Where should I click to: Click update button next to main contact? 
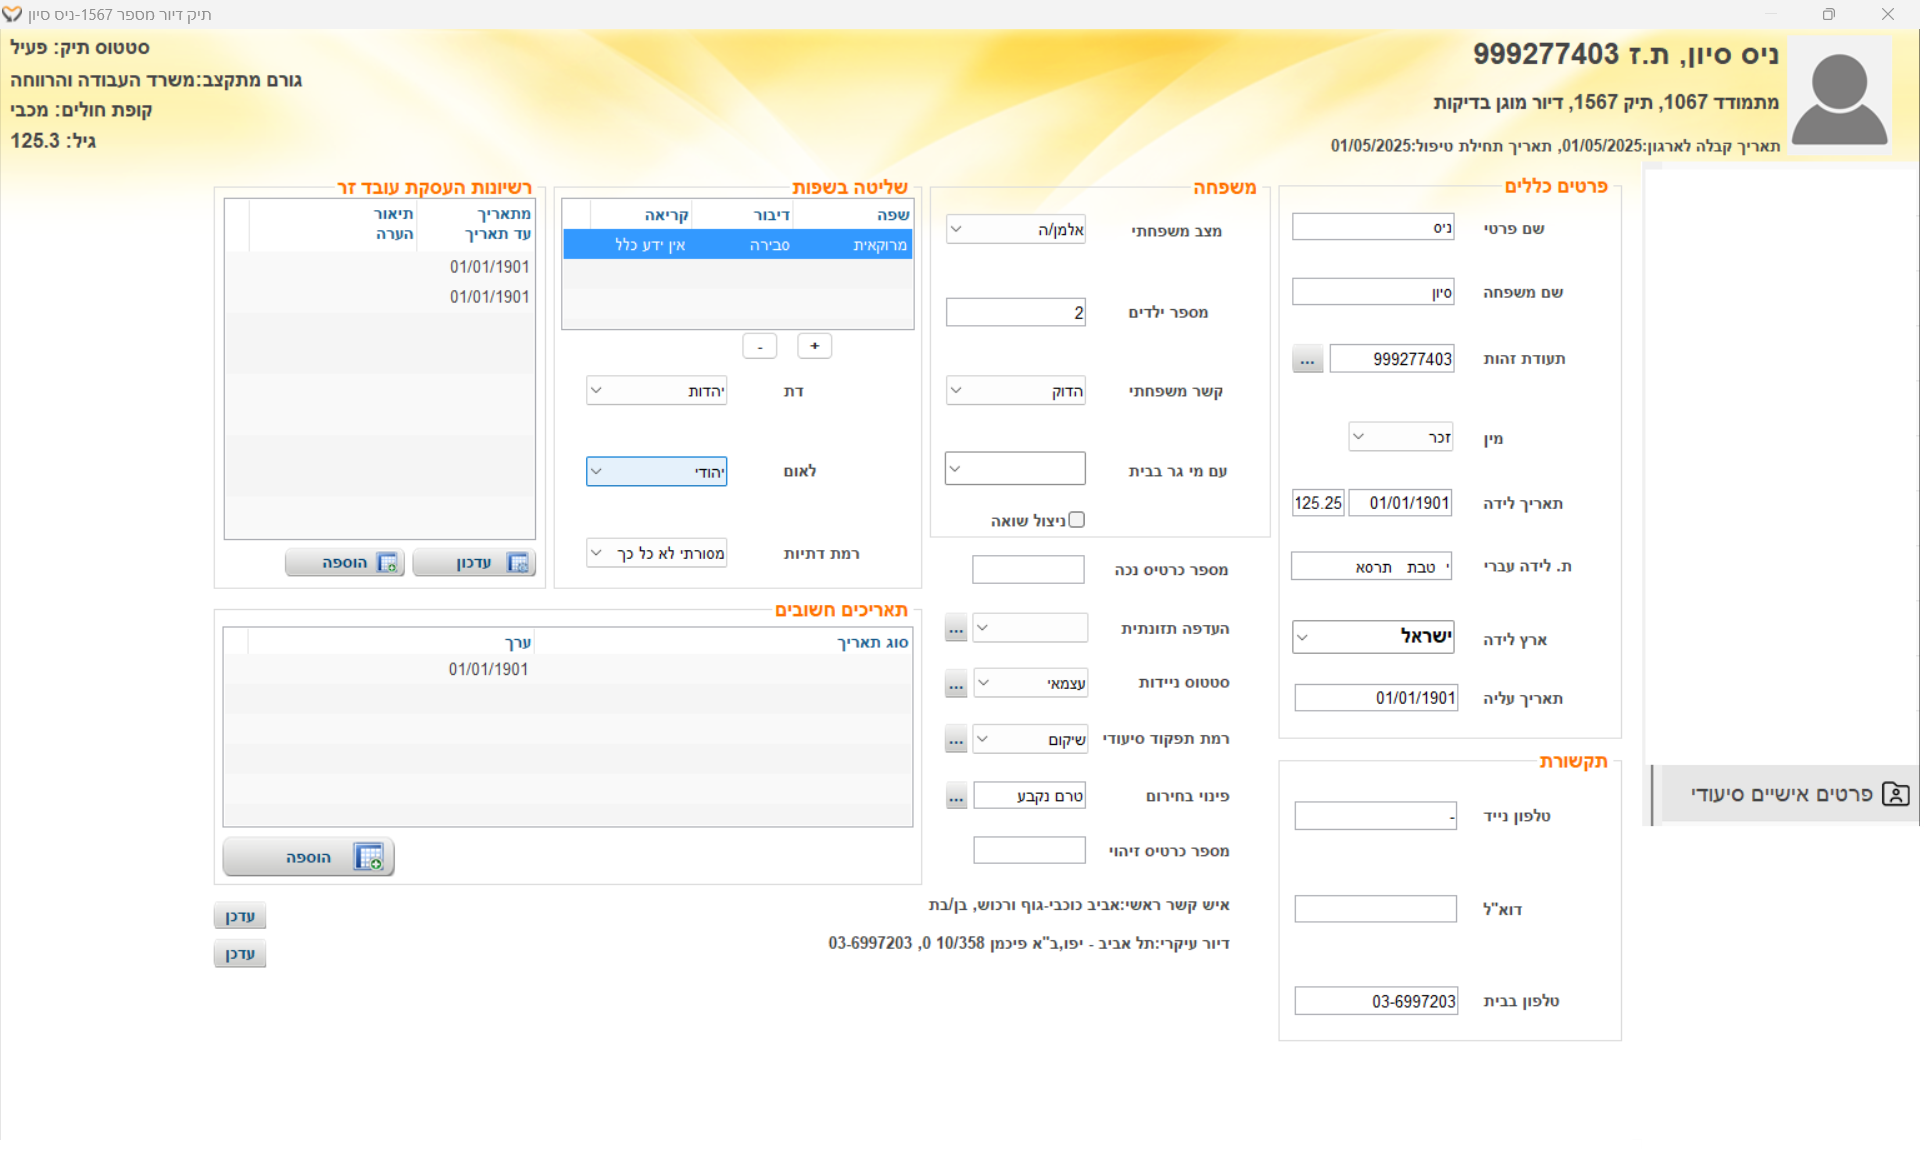point(240,916)
